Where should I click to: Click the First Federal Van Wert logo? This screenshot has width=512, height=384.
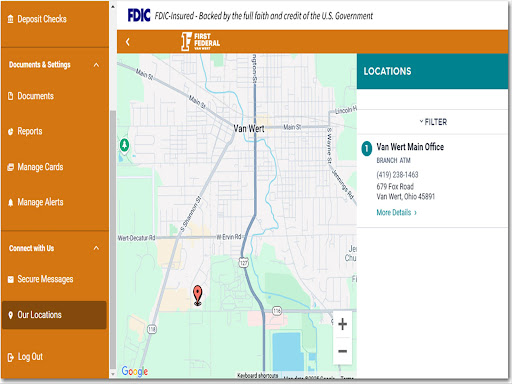point(200,42)
